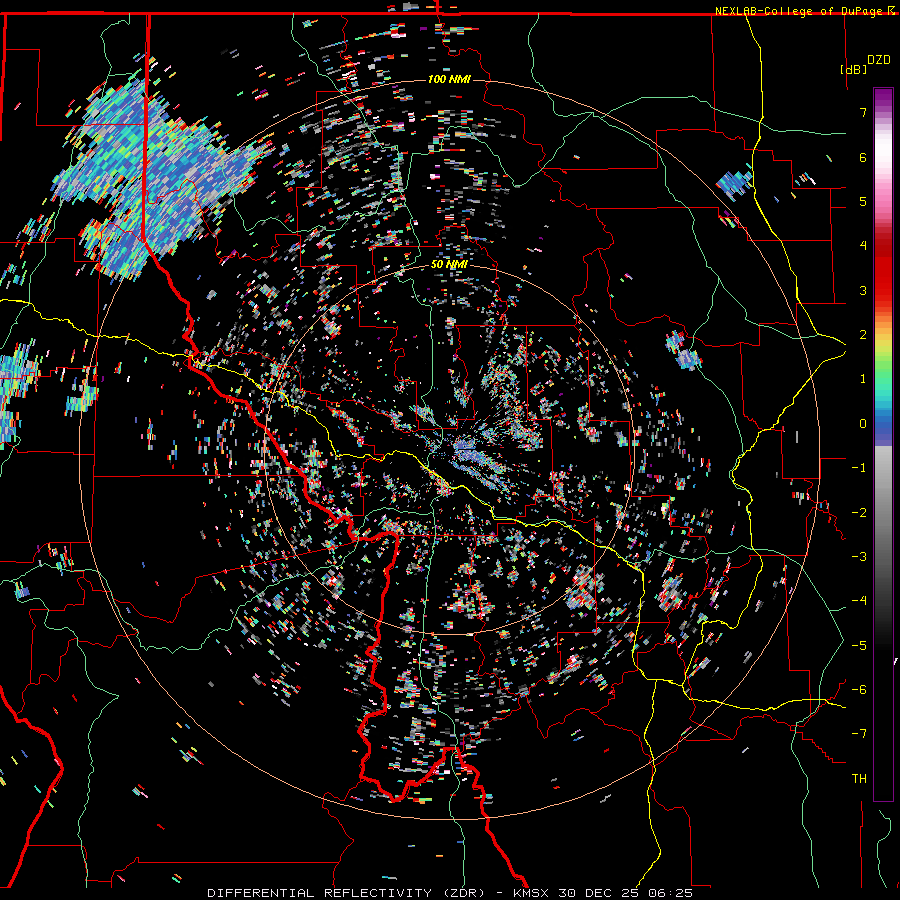Click the -1 value on color scale

[x=859, y=468]
